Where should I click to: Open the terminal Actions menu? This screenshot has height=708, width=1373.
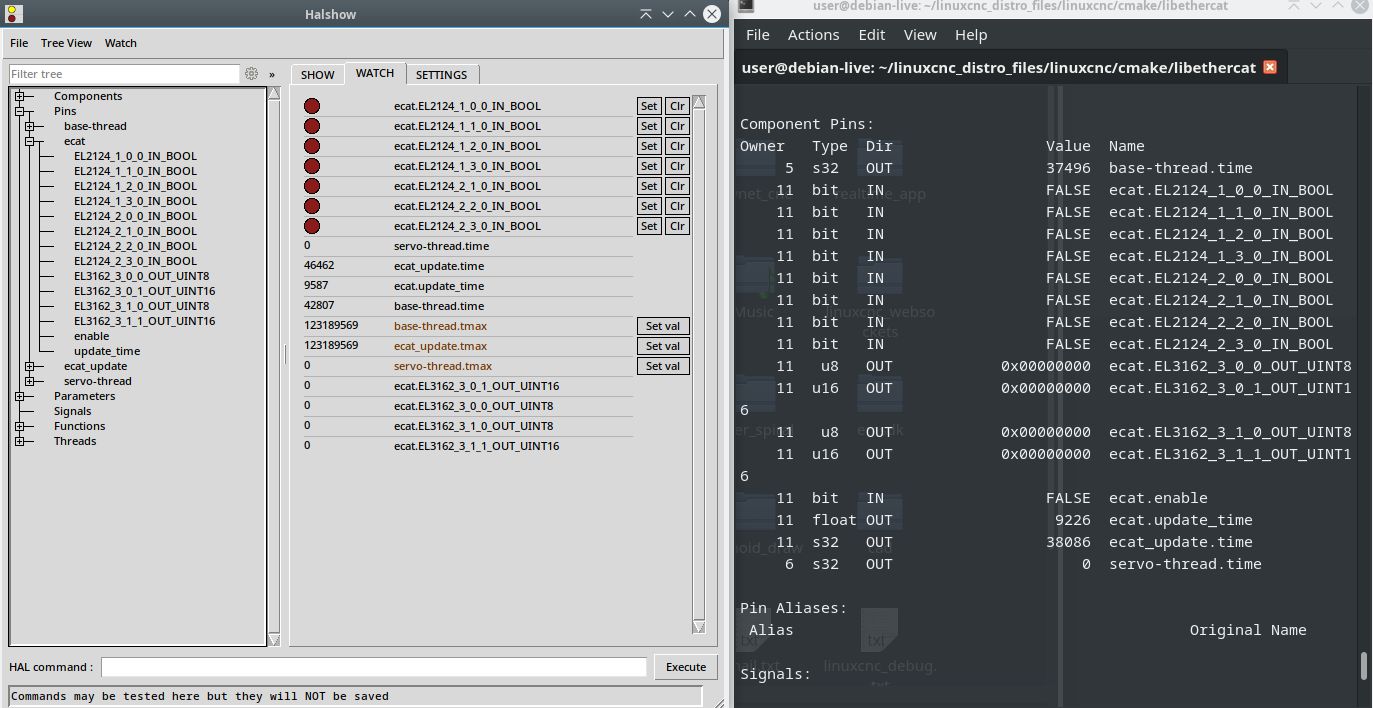click(813, 34)
